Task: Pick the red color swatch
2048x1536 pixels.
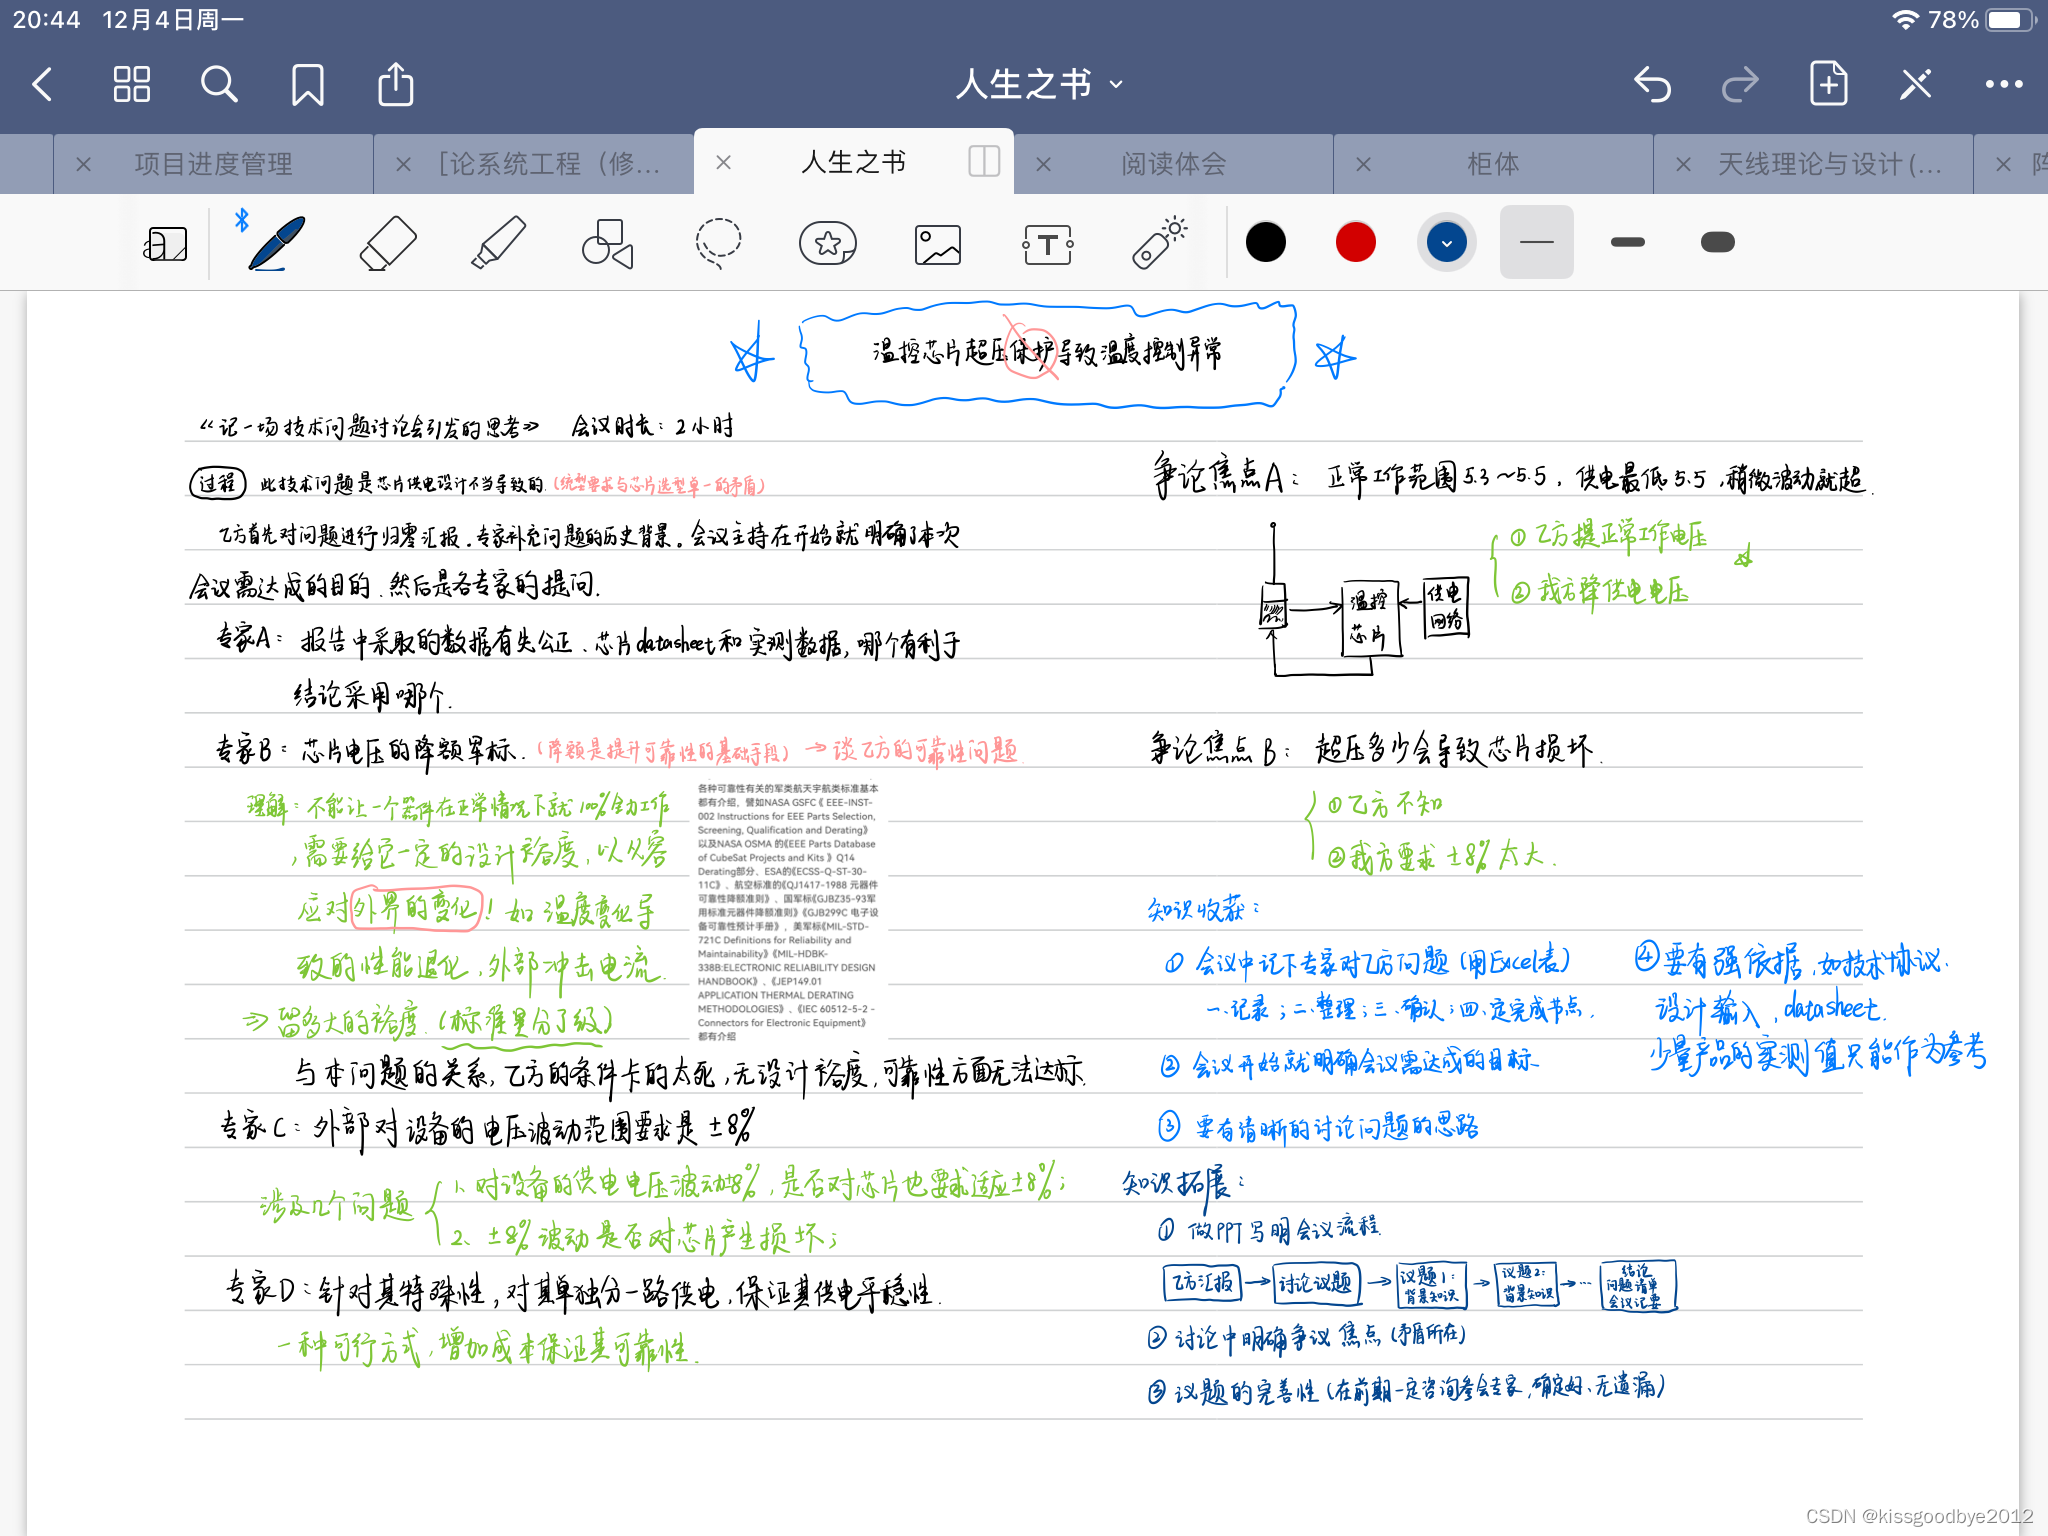Action: (x=1355, y=243)
